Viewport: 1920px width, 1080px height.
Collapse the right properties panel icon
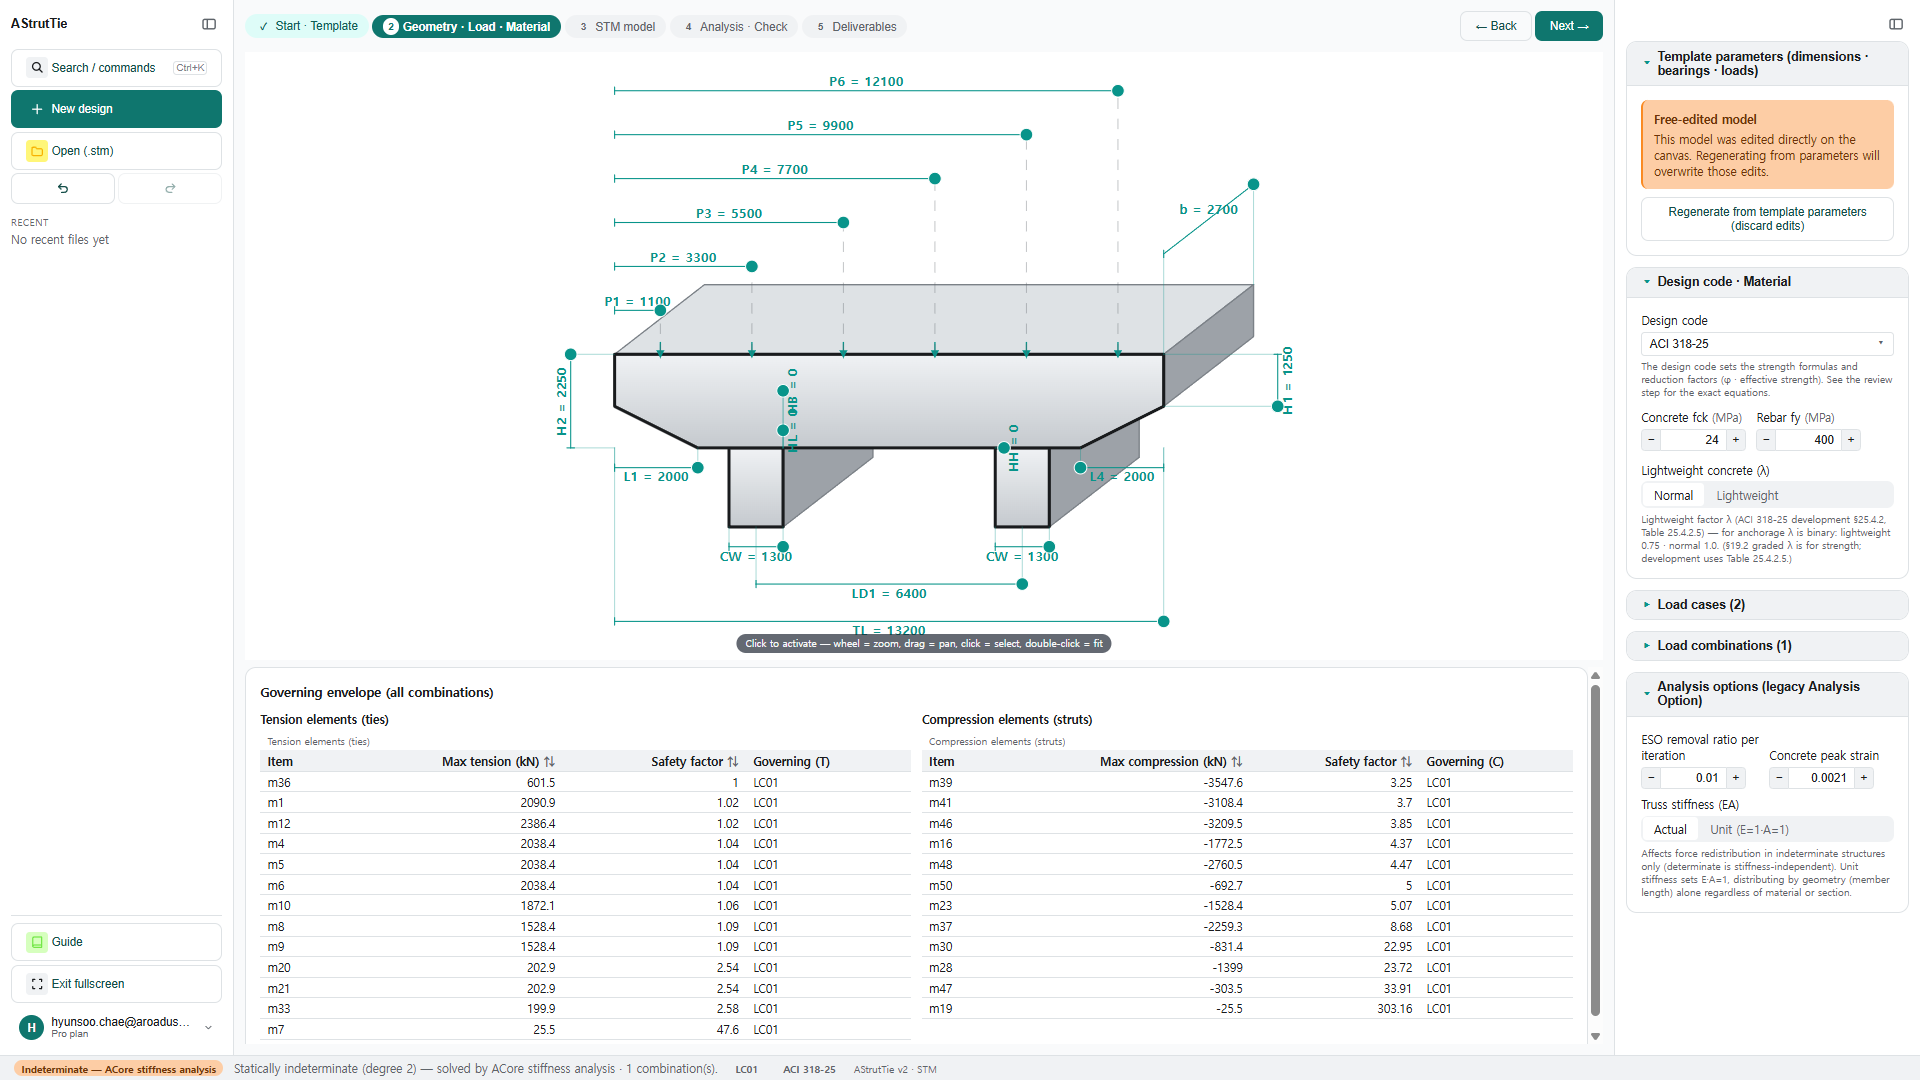(1896, 24)
